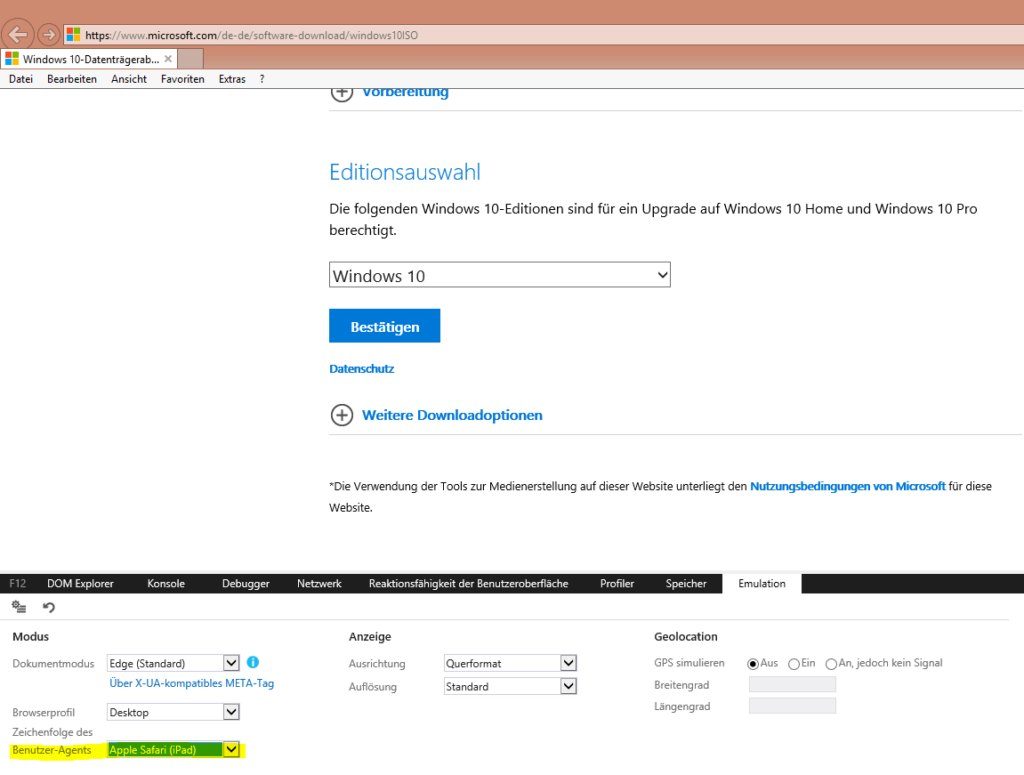Open the Benutzer-Agents Apple Safari dropdown

click(231, 749)
